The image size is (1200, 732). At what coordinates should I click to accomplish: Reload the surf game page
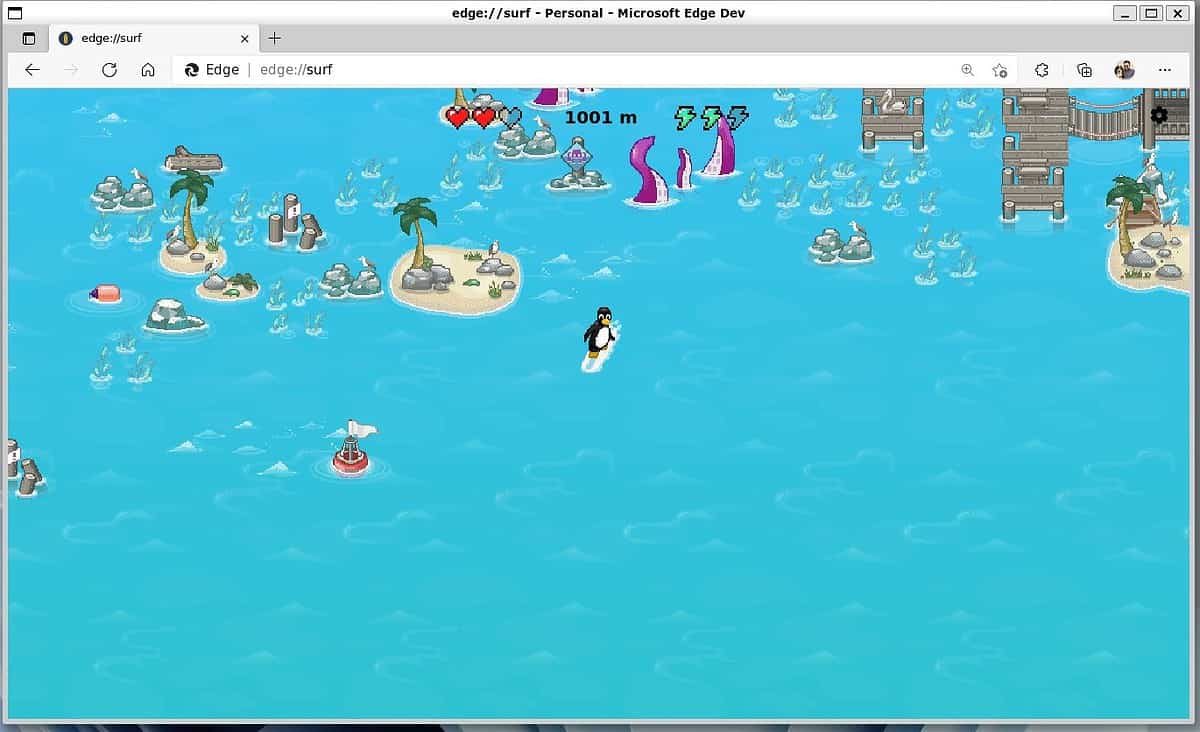click(110, 70)
